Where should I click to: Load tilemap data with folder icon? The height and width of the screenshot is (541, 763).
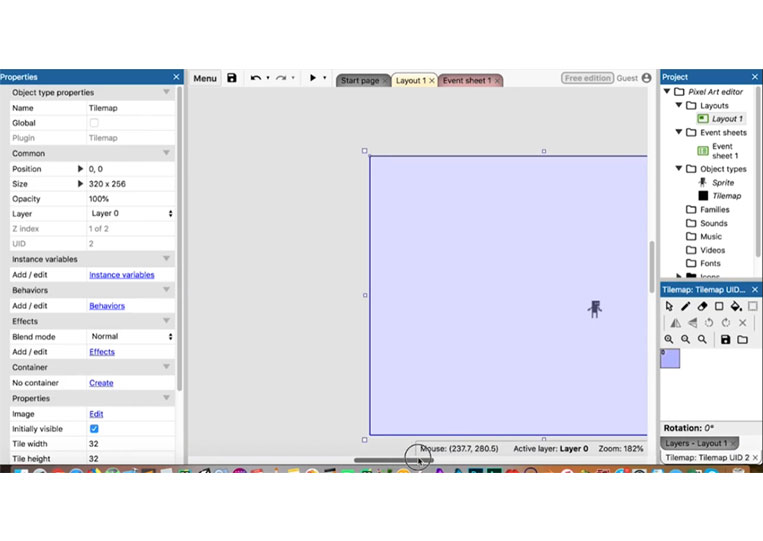[x=743, y=340]
